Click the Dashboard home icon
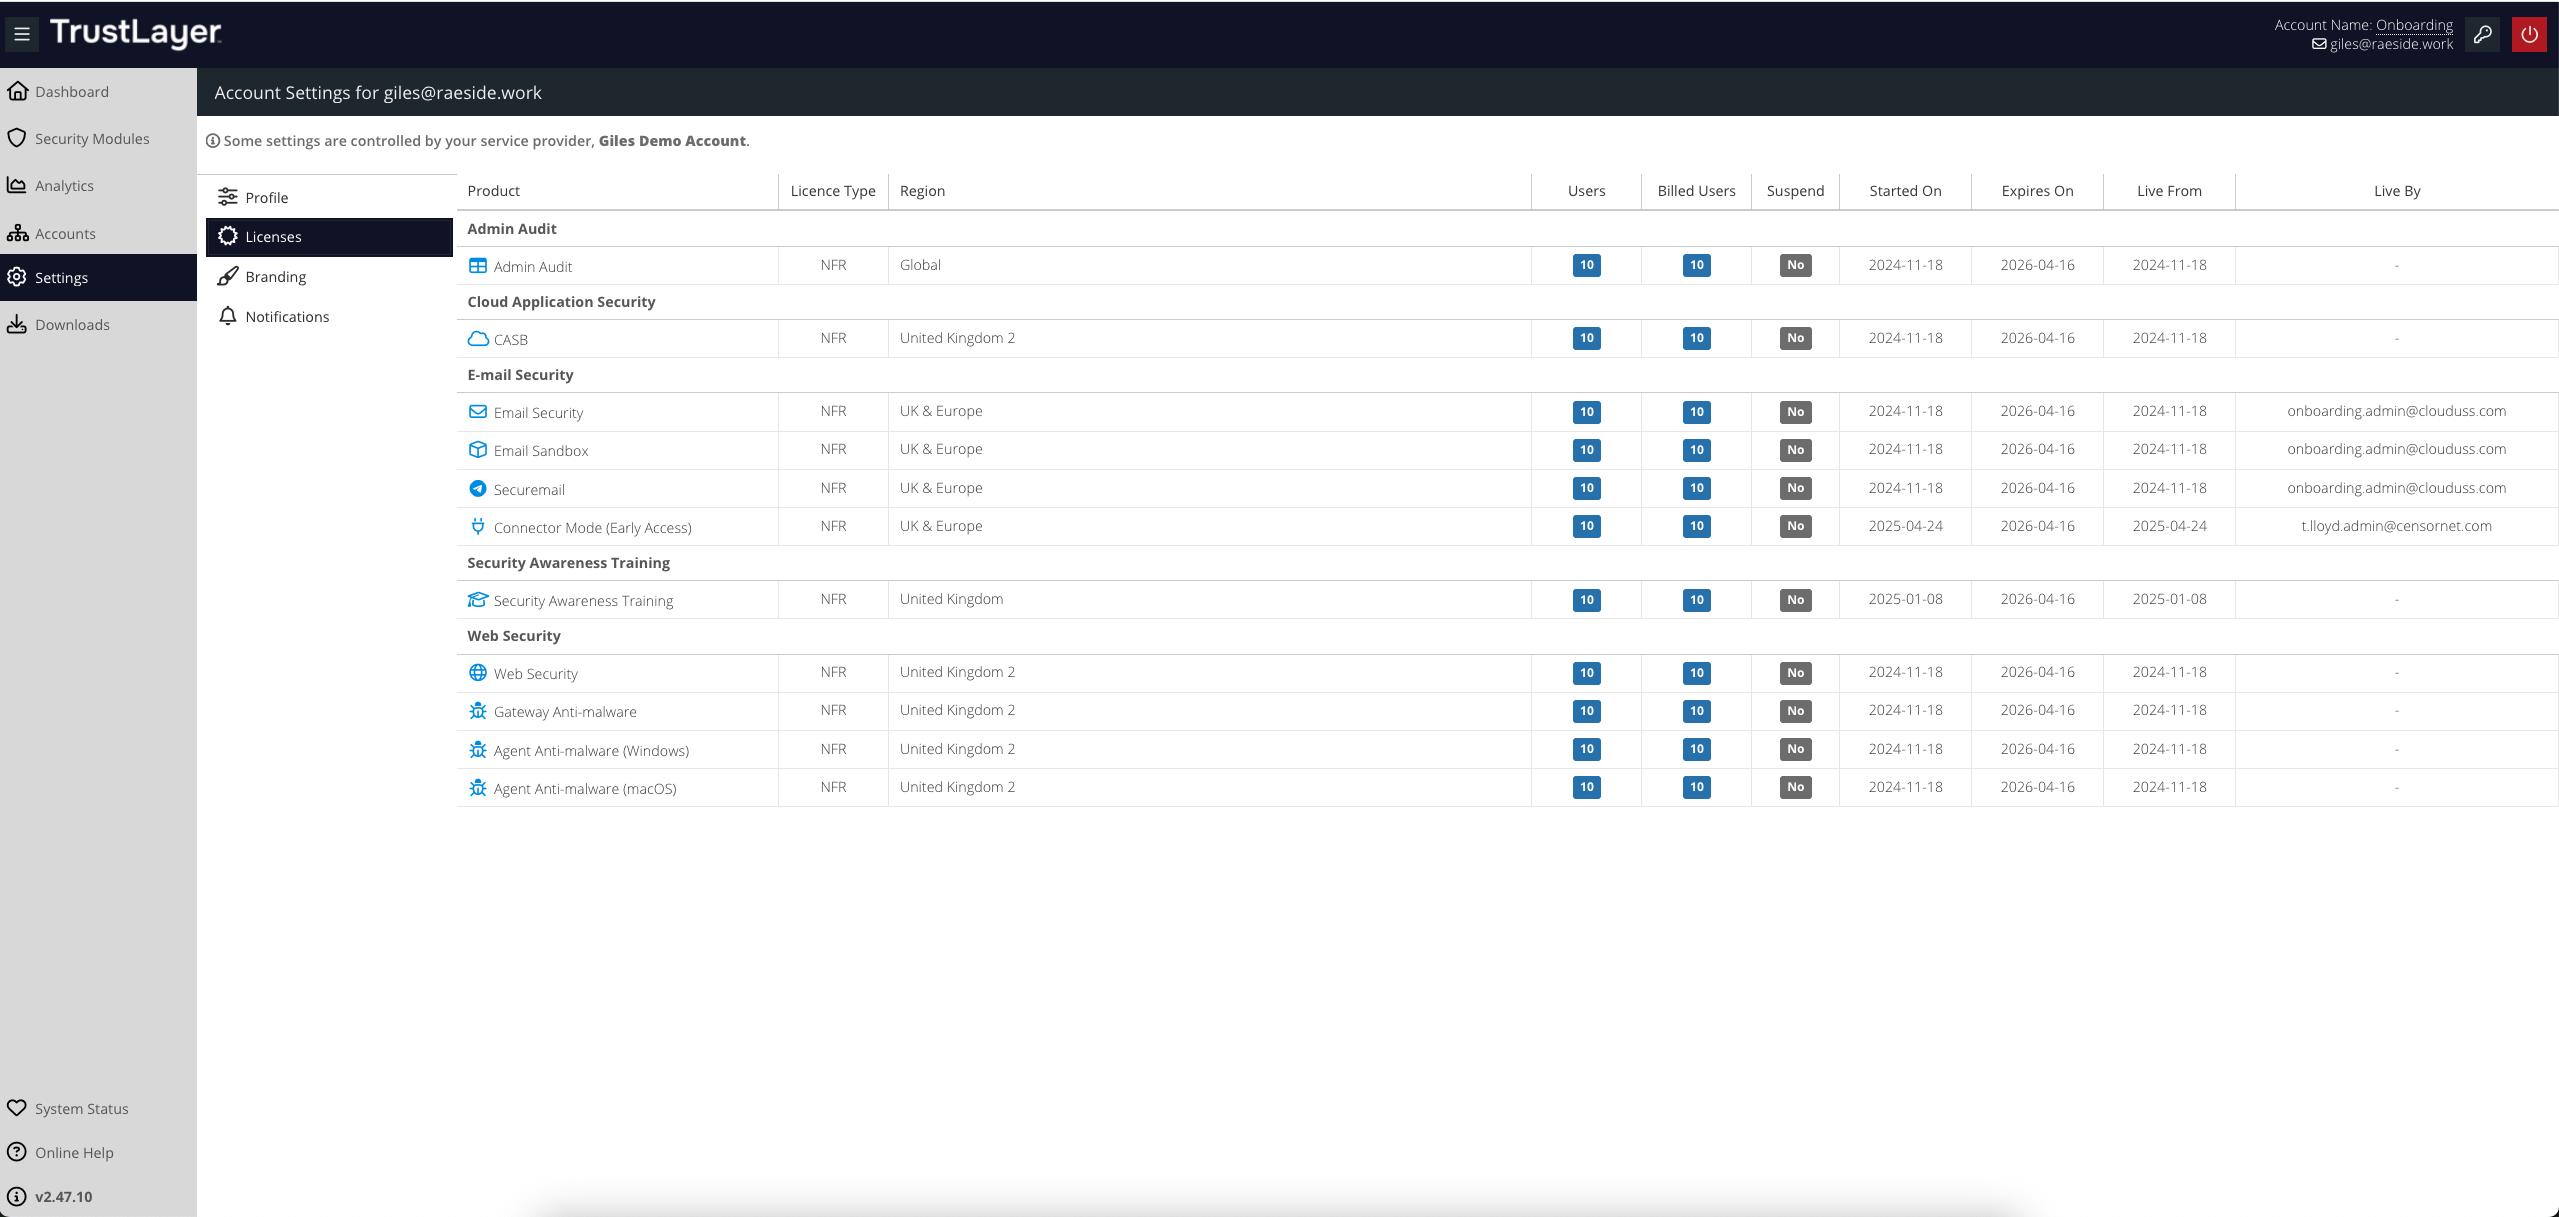 tap(17, 91)
